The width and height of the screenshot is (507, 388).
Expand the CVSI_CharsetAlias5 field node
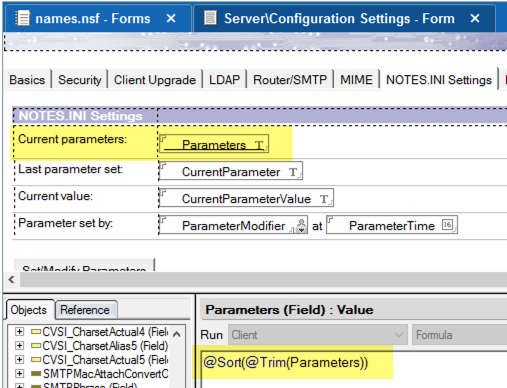coord(19,346)
